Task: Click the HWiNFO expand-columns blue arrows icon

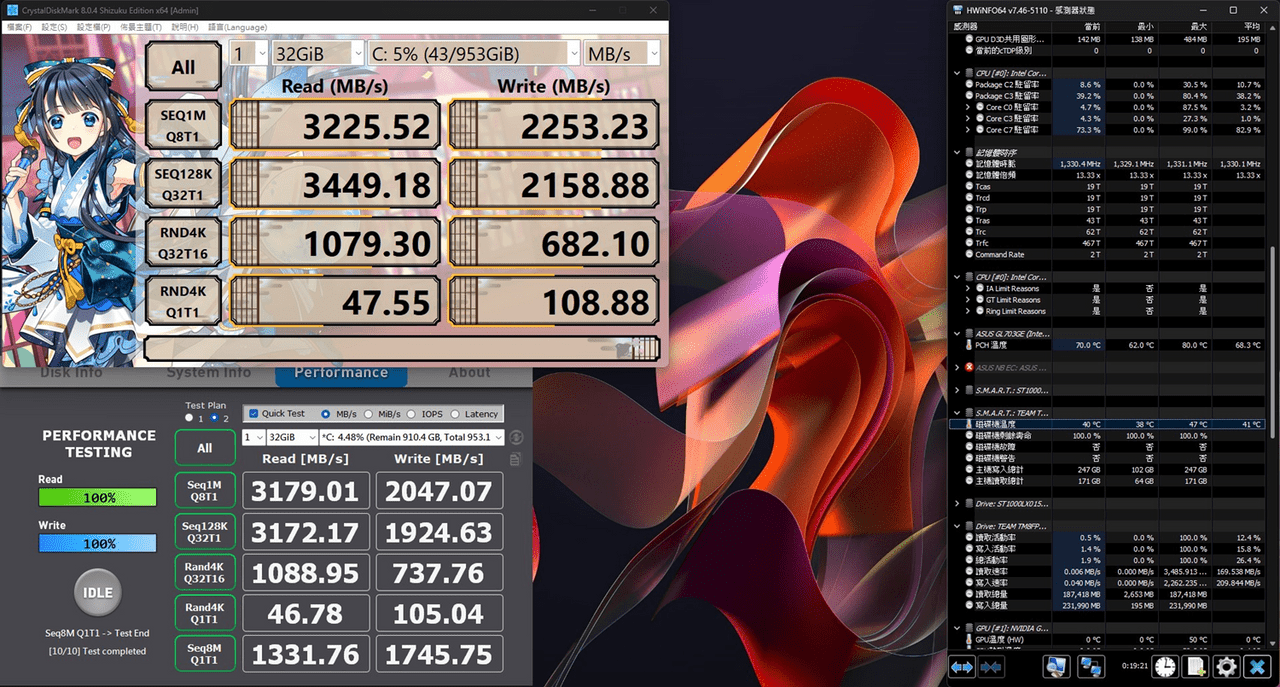Action: point(962,667)
